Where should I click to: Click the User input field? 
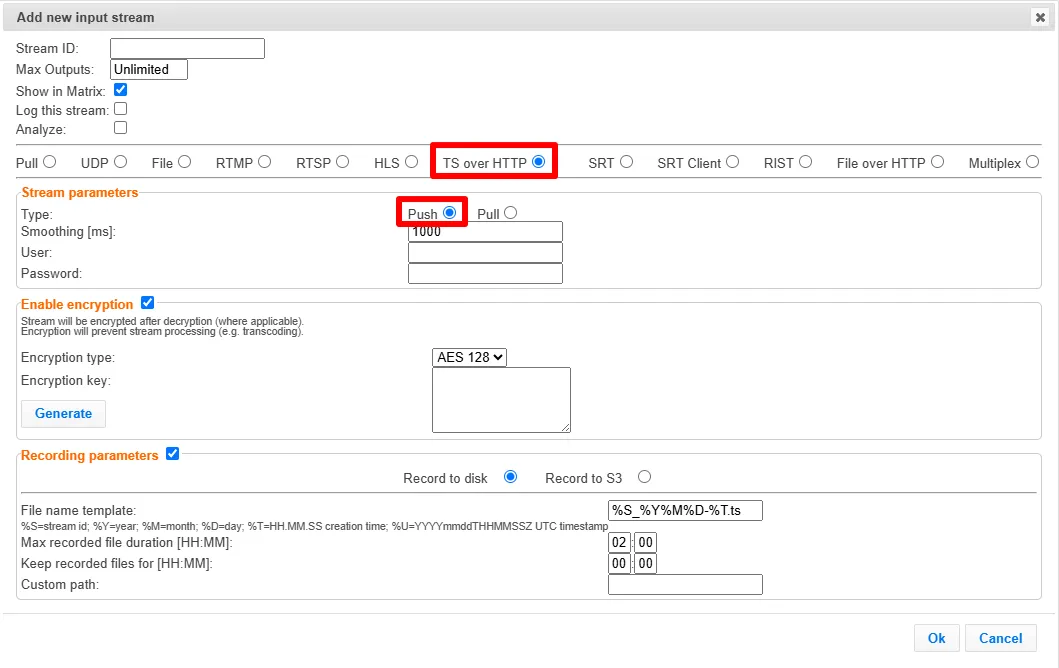point(485,253)
